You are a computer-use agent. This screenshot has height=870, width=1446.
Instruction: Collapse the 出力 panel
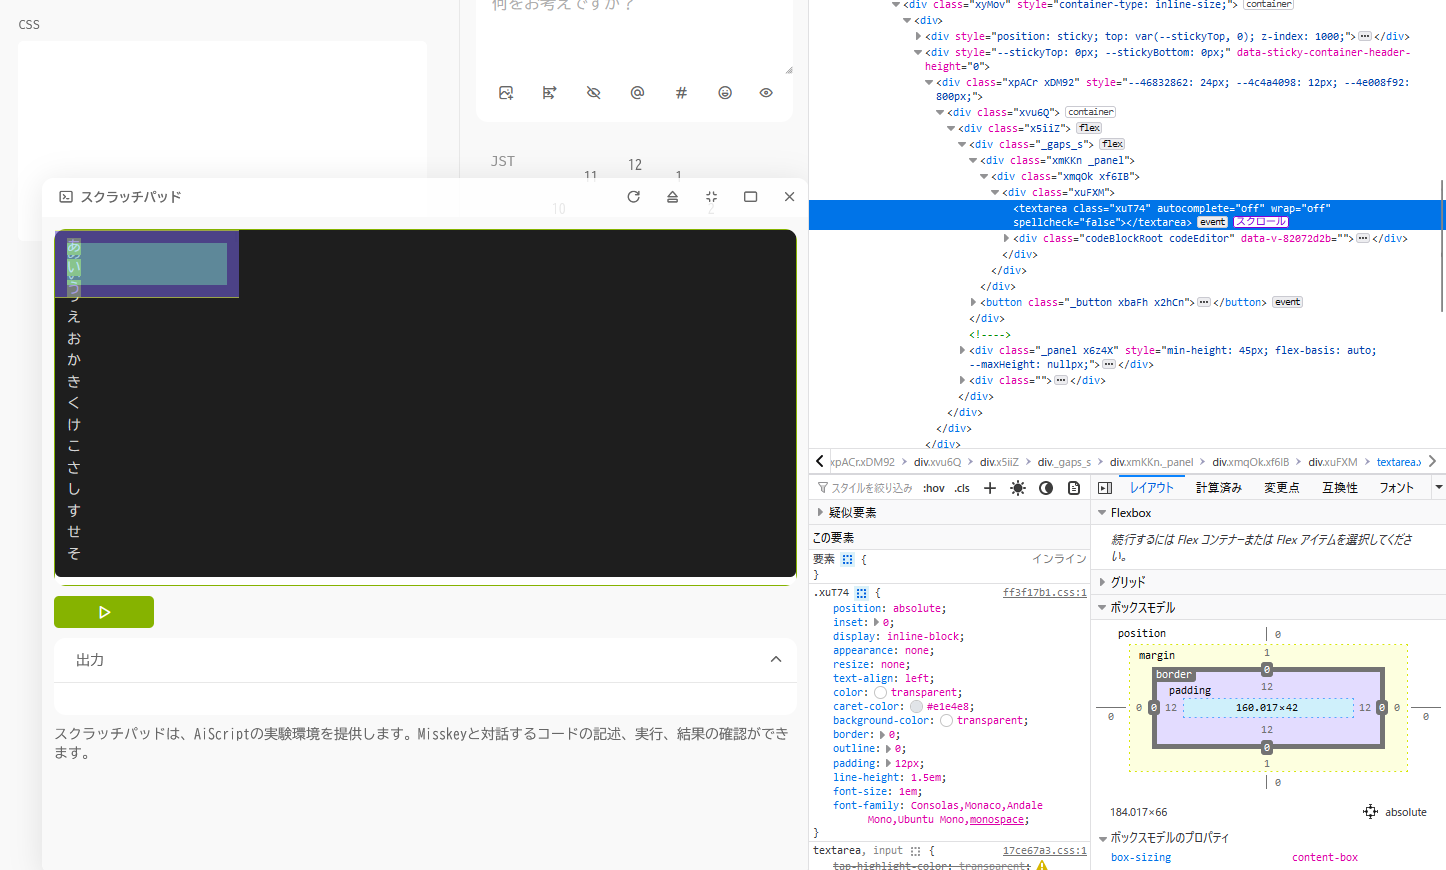(776, 659)
